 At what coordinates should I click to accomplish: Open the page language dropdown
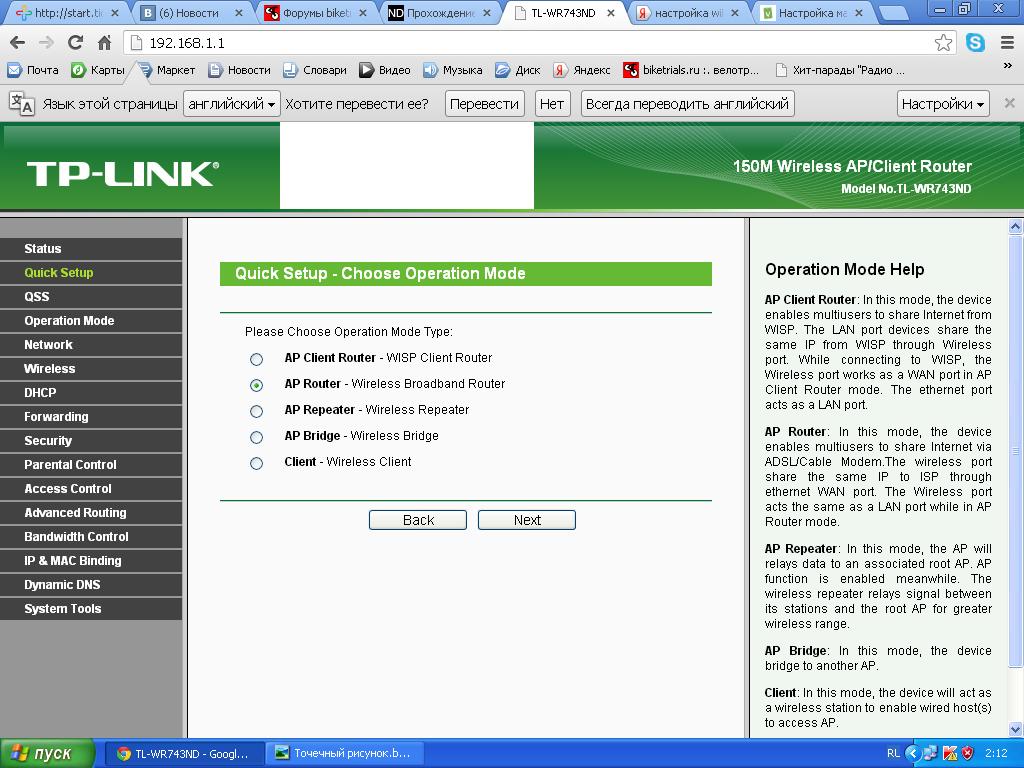tap(231, 104)
